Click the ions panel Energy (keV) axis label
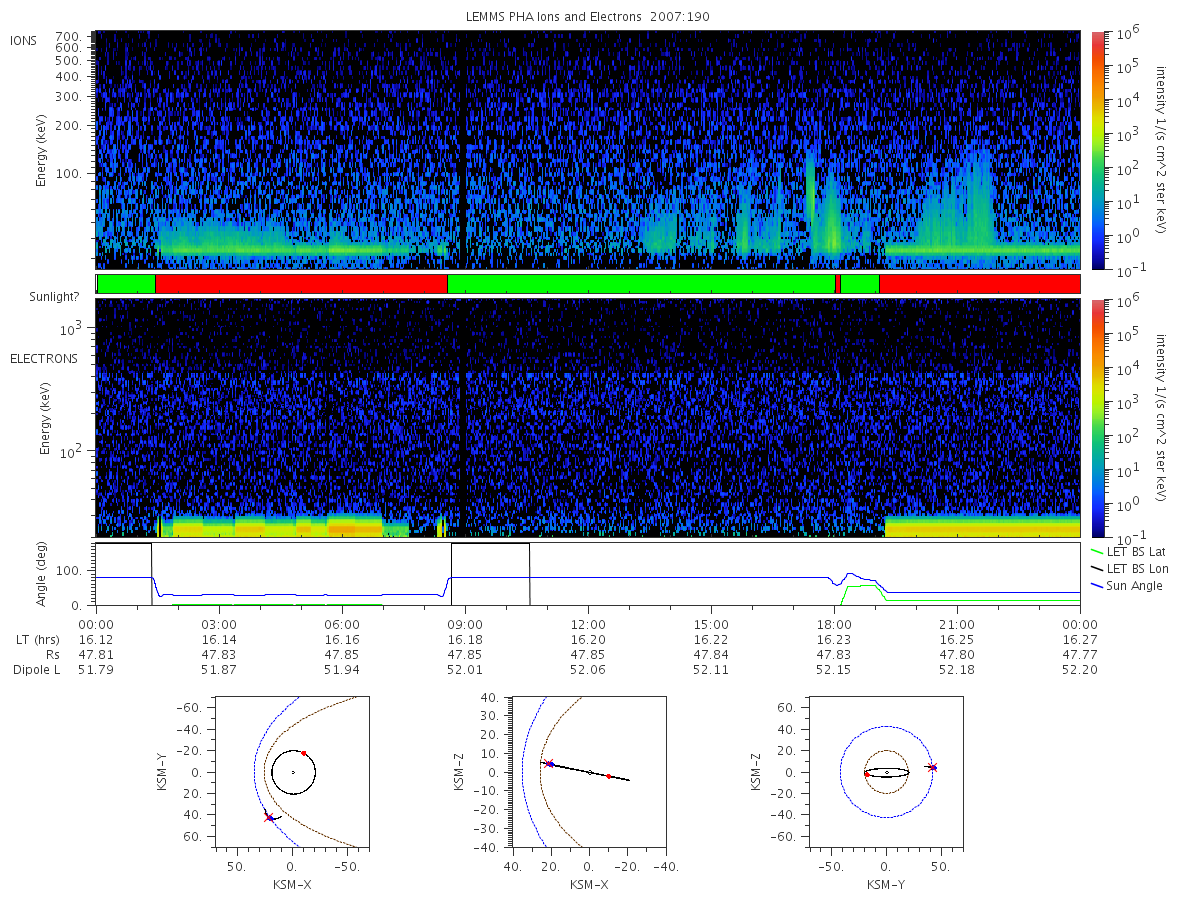This screenshot has width=1200, height=900. [x=41, y=151]
